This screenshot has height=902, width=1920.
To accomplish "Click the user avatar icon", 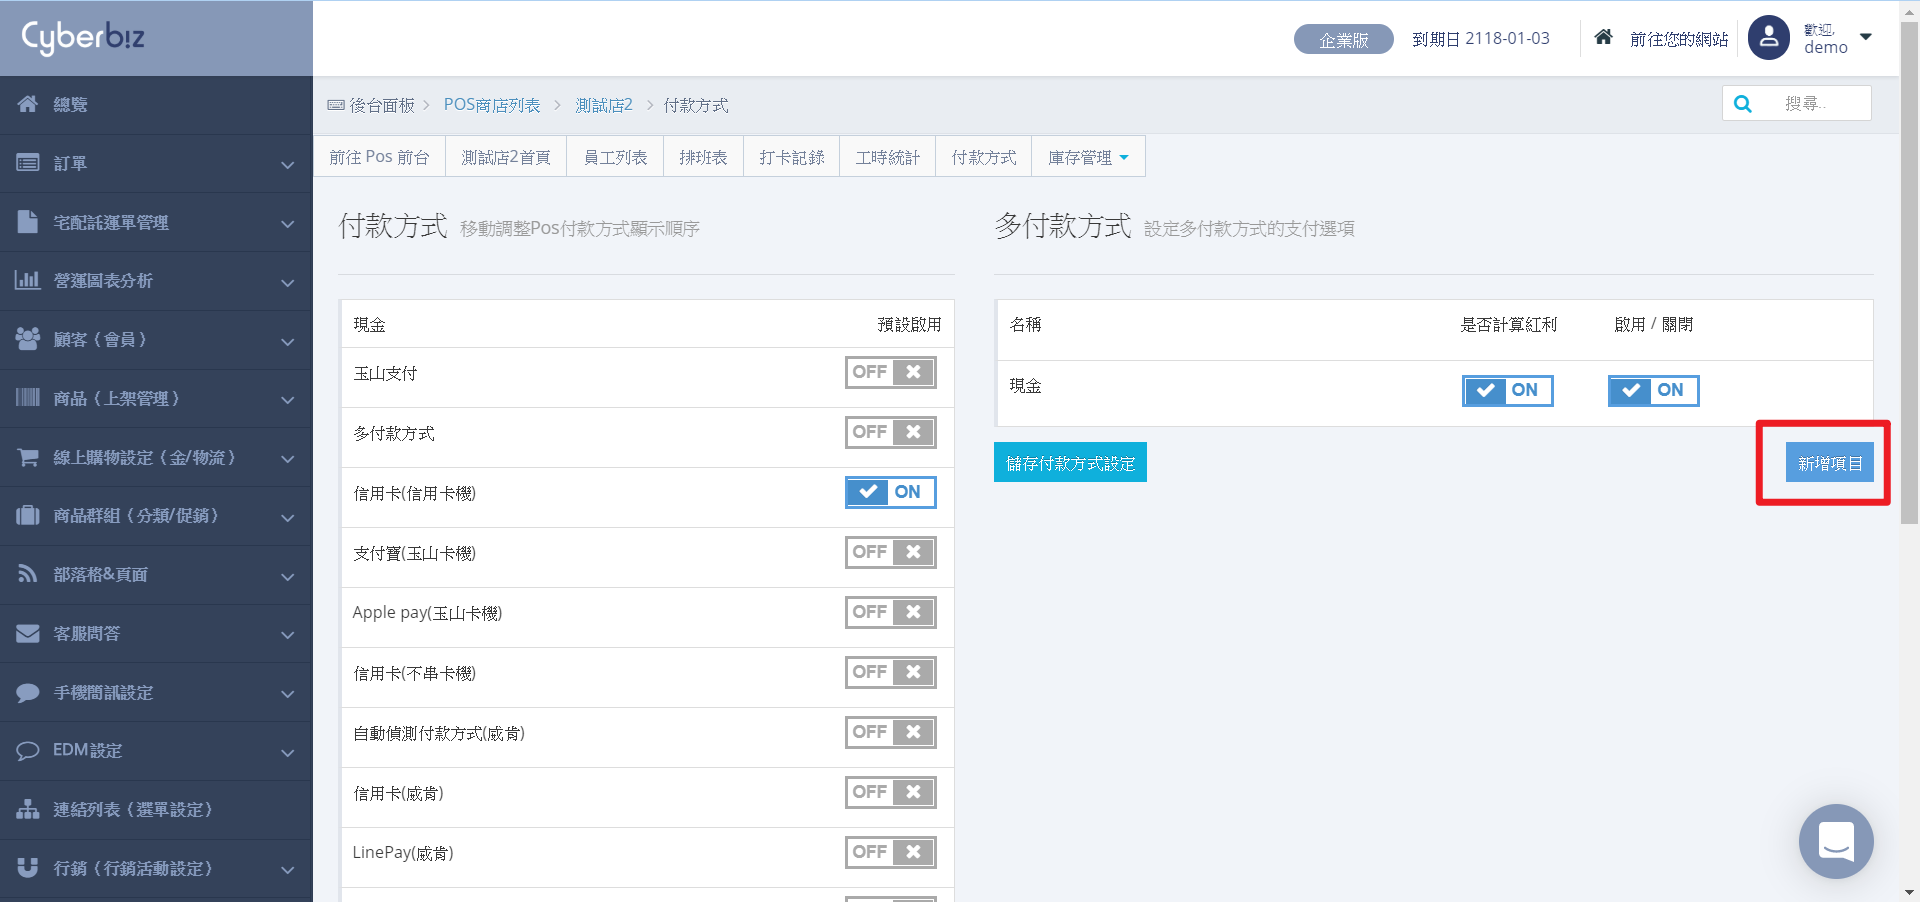I will click(1769, 38).
